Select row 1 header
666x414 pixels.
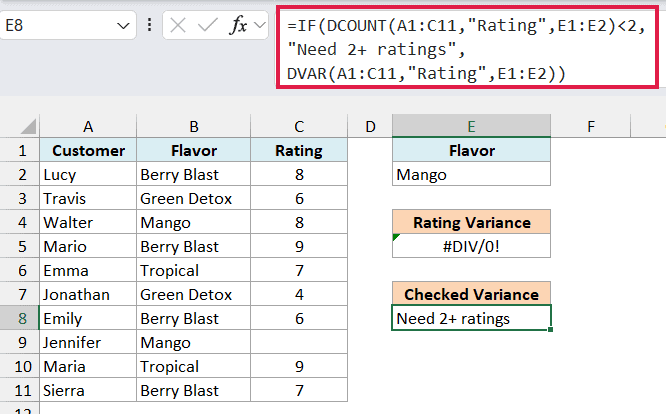(20, 150)
